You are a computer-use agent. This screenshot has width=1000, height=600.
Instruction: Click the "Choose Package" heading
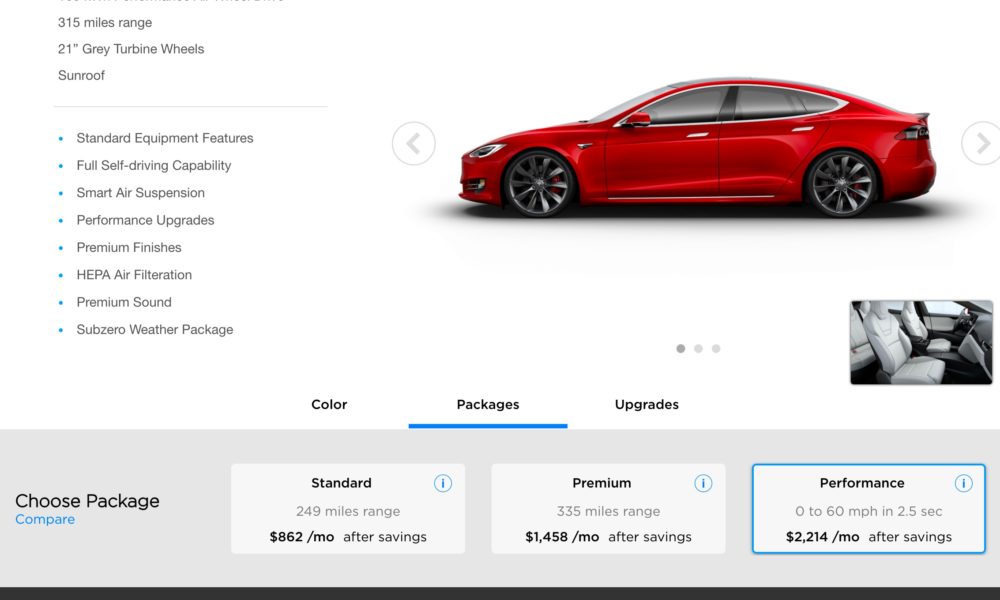point(87,501)
